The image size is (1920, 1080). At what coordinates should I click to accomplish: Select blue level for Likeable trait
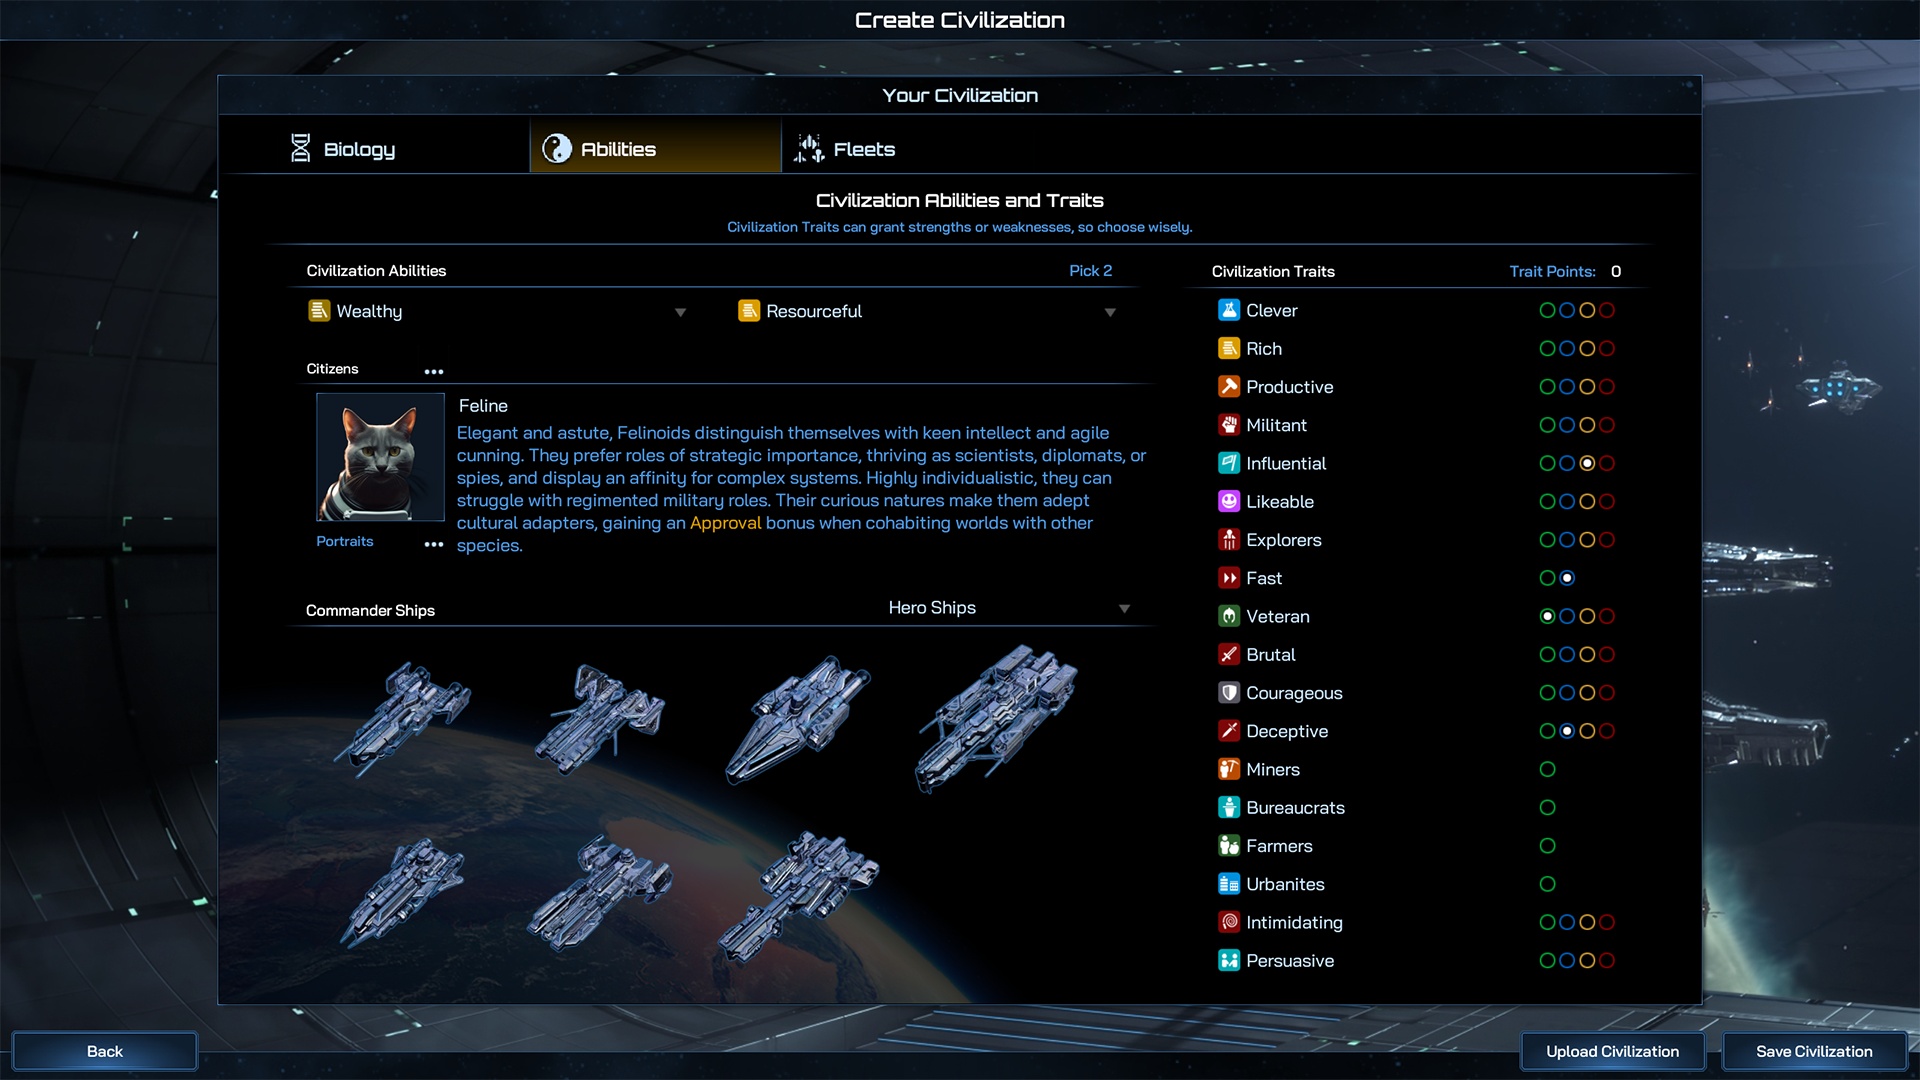(1567, 501)
